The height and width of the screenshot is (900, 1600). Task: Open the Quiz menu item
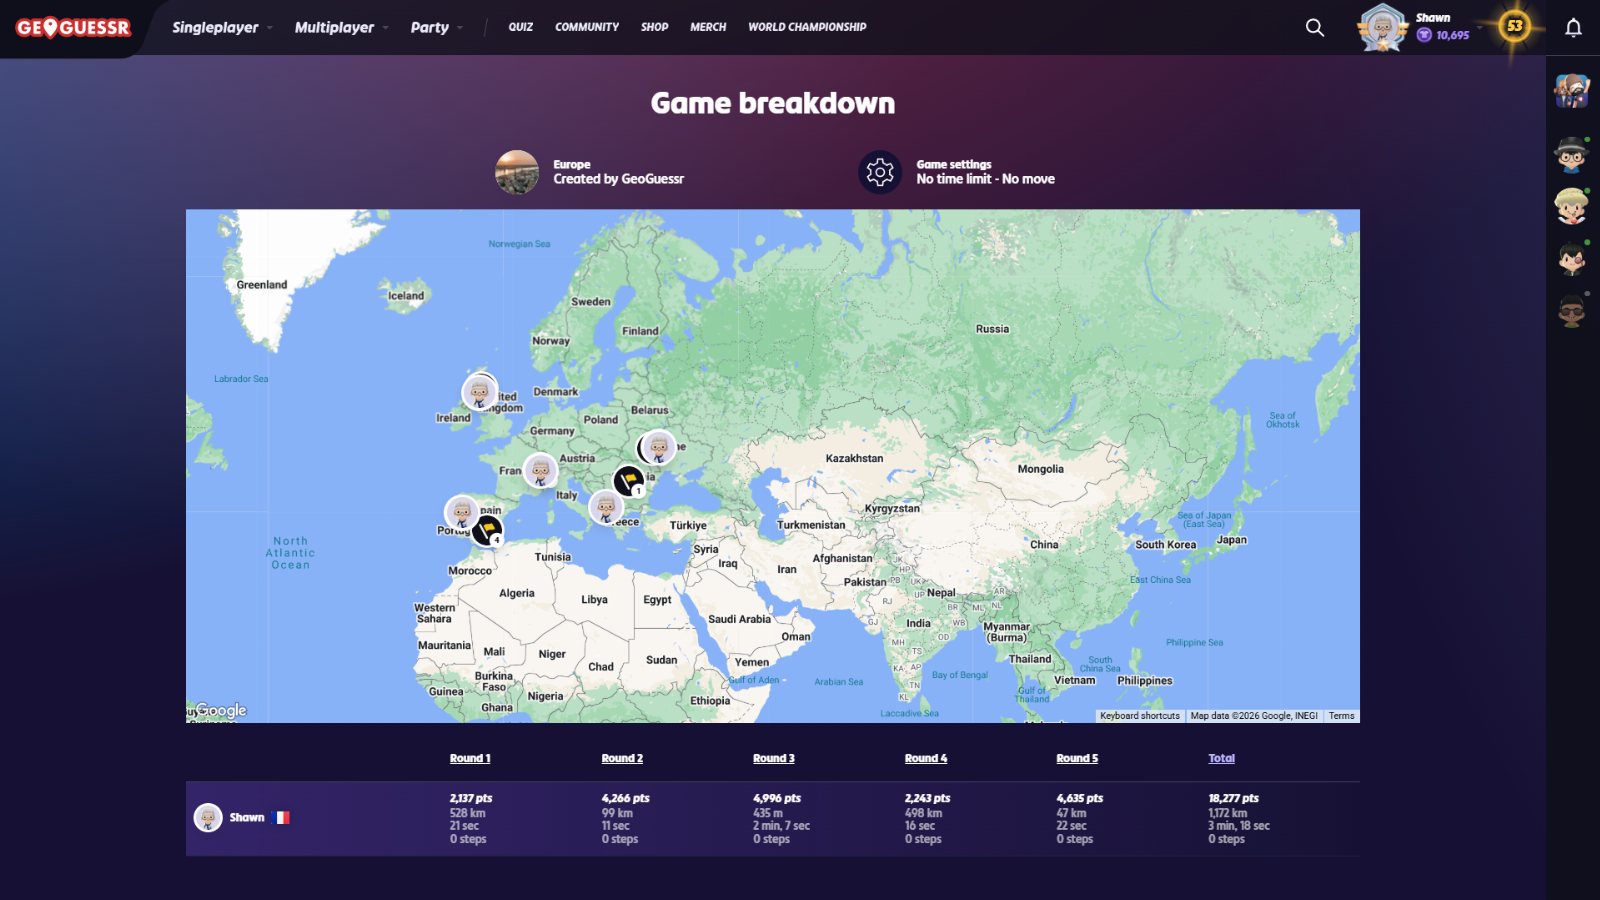click(x=520, y=27)
